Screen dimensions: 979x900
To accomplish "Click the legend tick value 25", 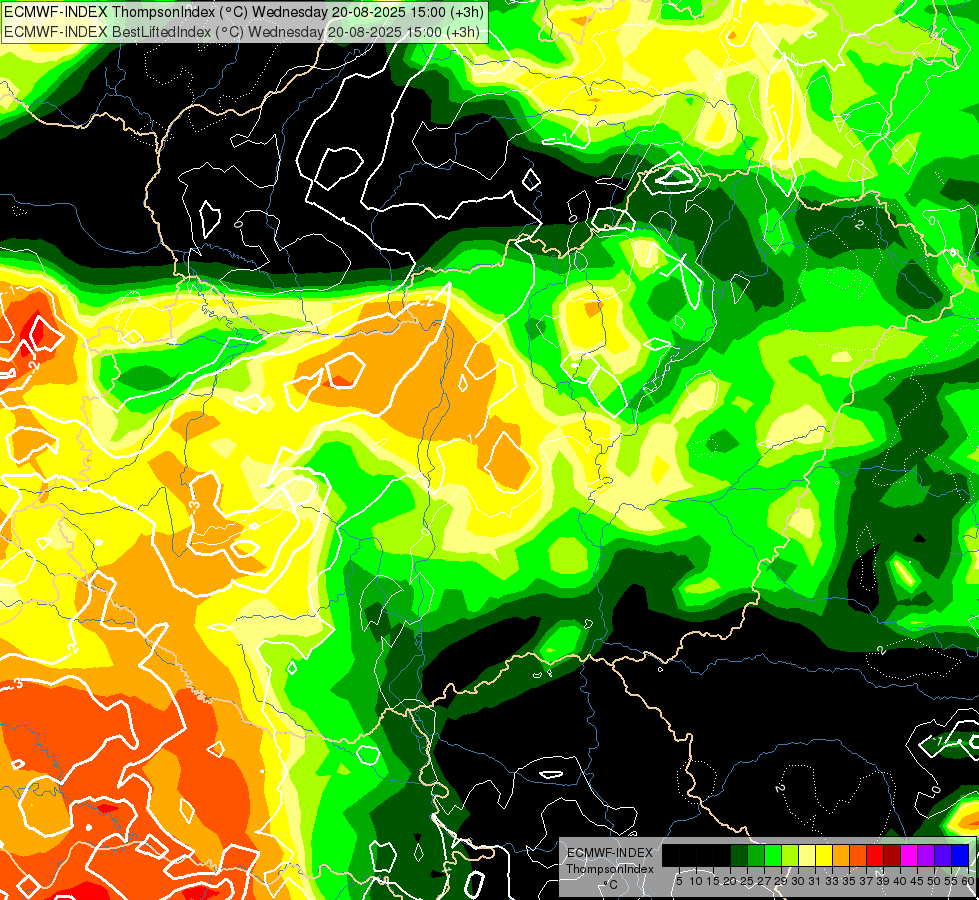I will 747,881.
